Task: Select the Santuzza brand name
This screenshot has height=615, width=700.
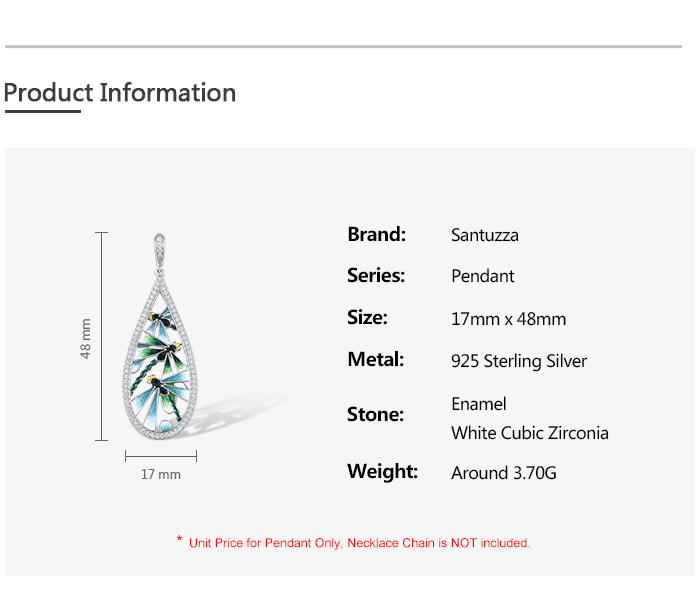Action: click(x=485, y=236)
